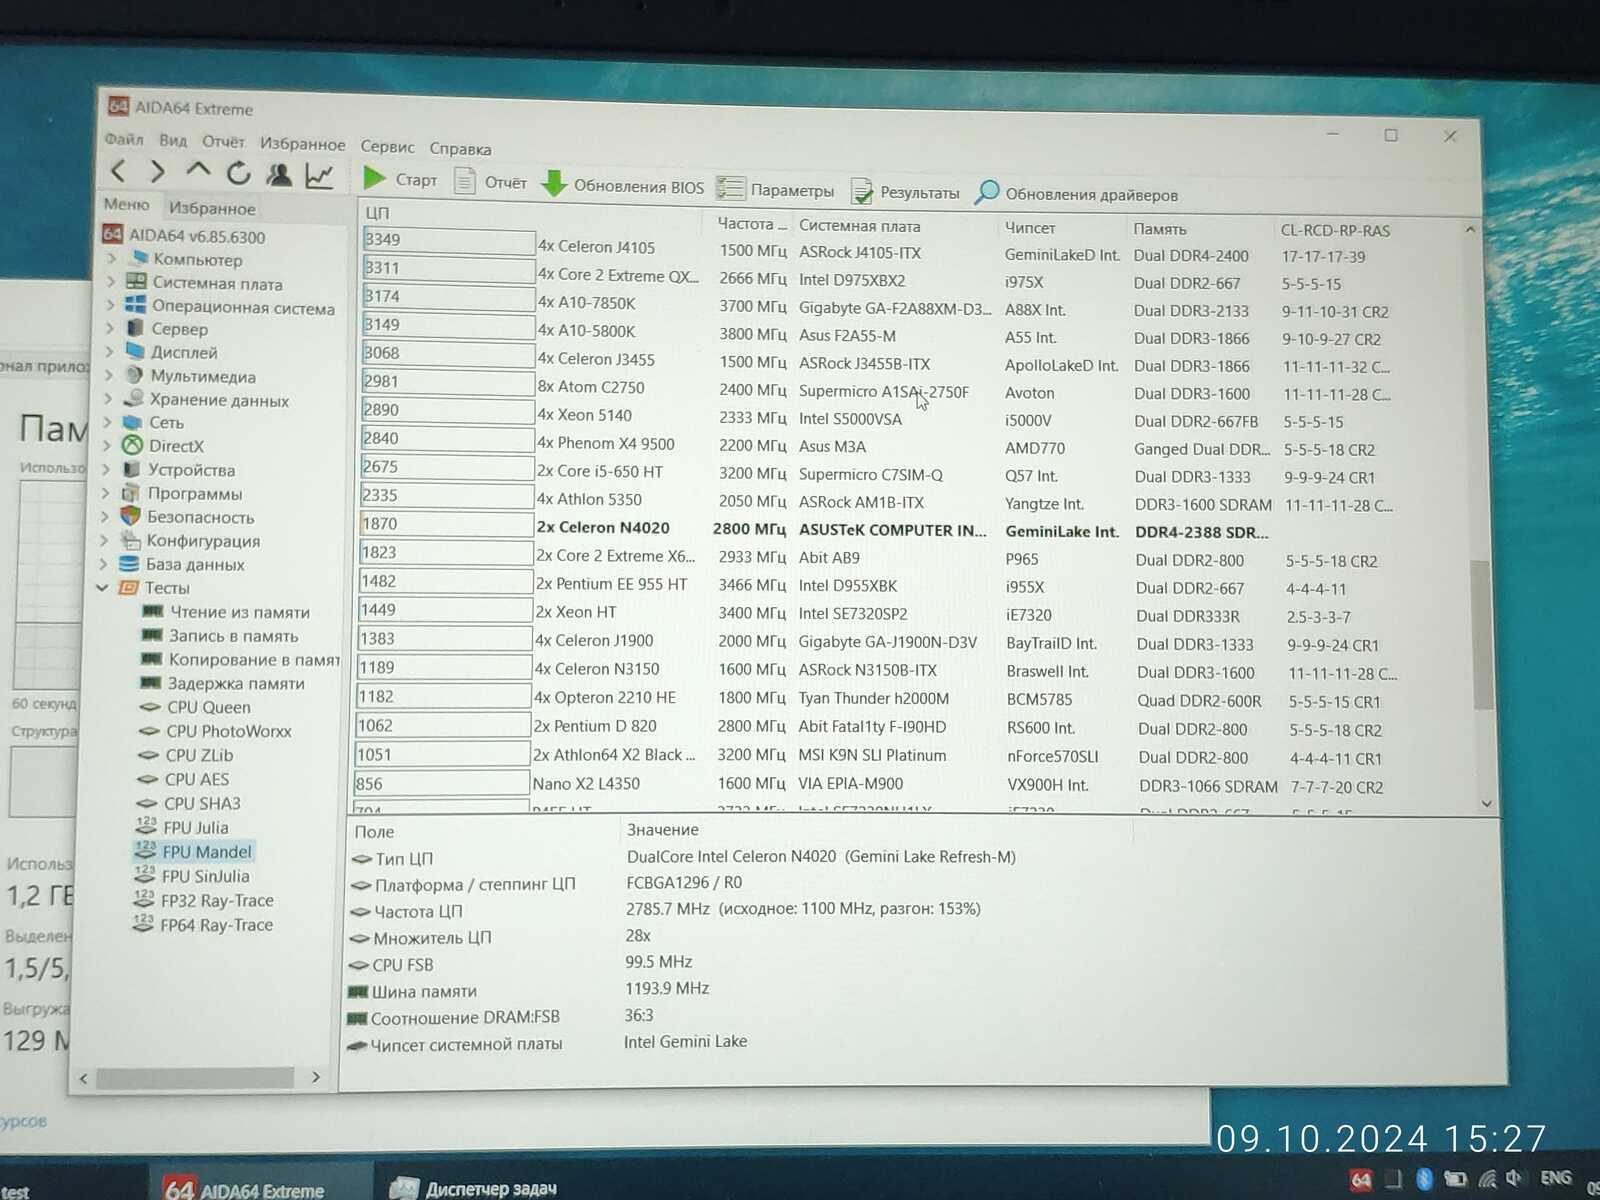Expand the Дисплей tree node
The height and width of the screenshot is (1200, 1600).
coord(109,352)
